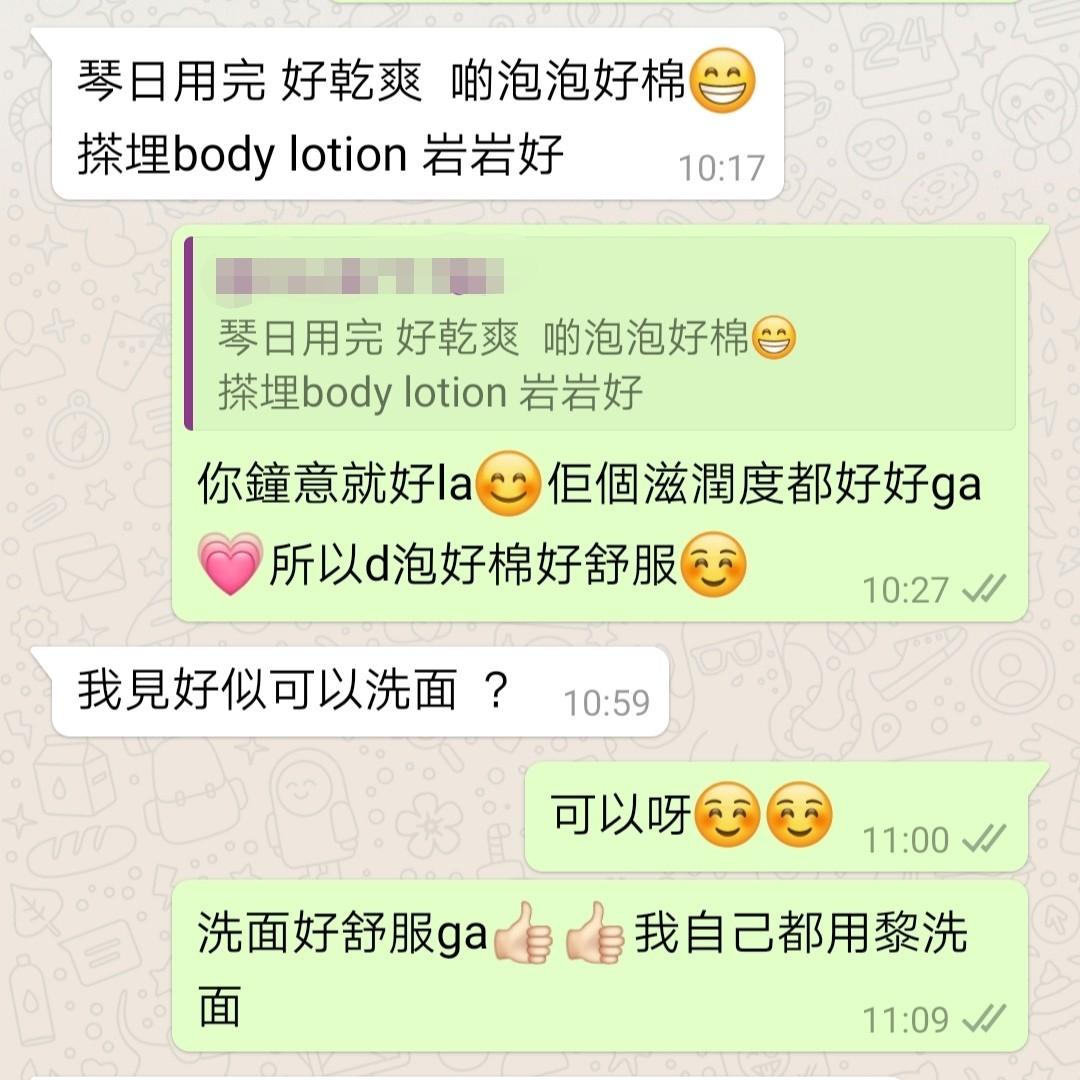Tap the grinning emoji inside the quoted message
Image resolution: width=1080 pixels, height=1080 pixels.
(773, 338)
